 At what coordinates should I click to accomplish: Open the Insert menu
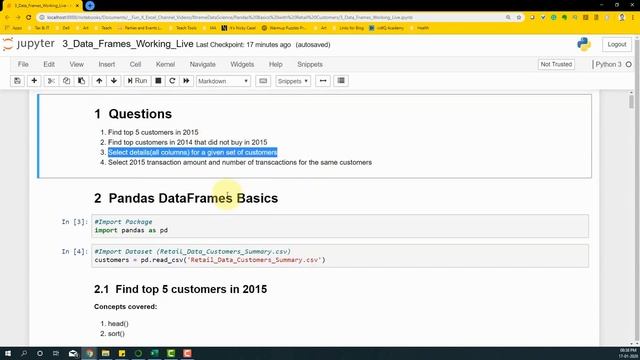pyautogui.click(x=107, y=64)
